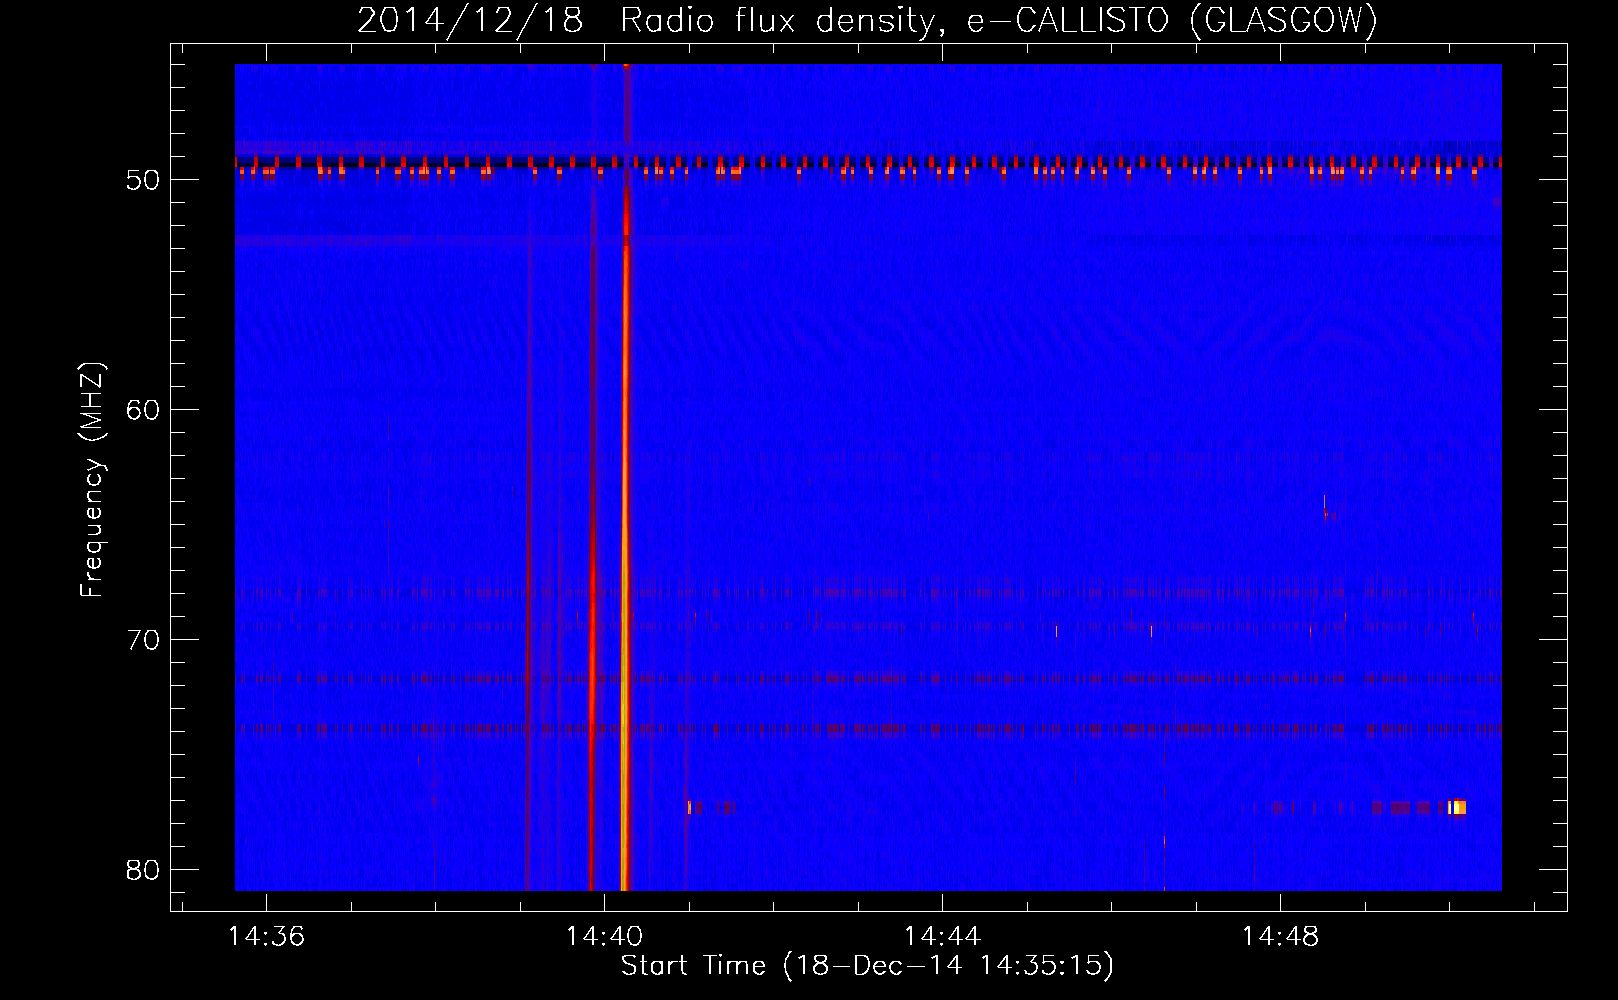Click the frequency tick label '60'
This screenshot has height=1000, width=1618.
143,410
